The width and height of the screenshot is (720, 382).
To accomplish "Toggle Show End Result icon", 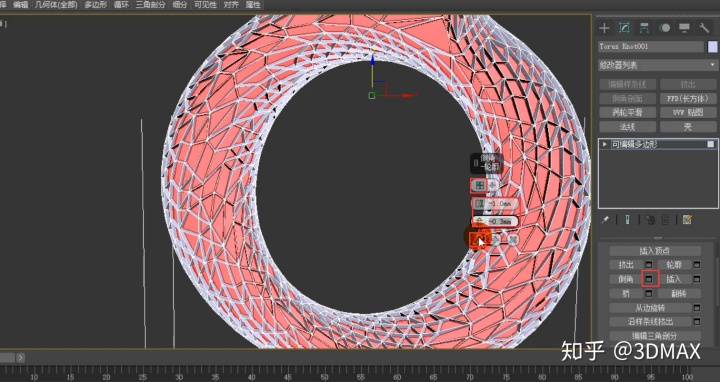I will (x=627, y=220).
